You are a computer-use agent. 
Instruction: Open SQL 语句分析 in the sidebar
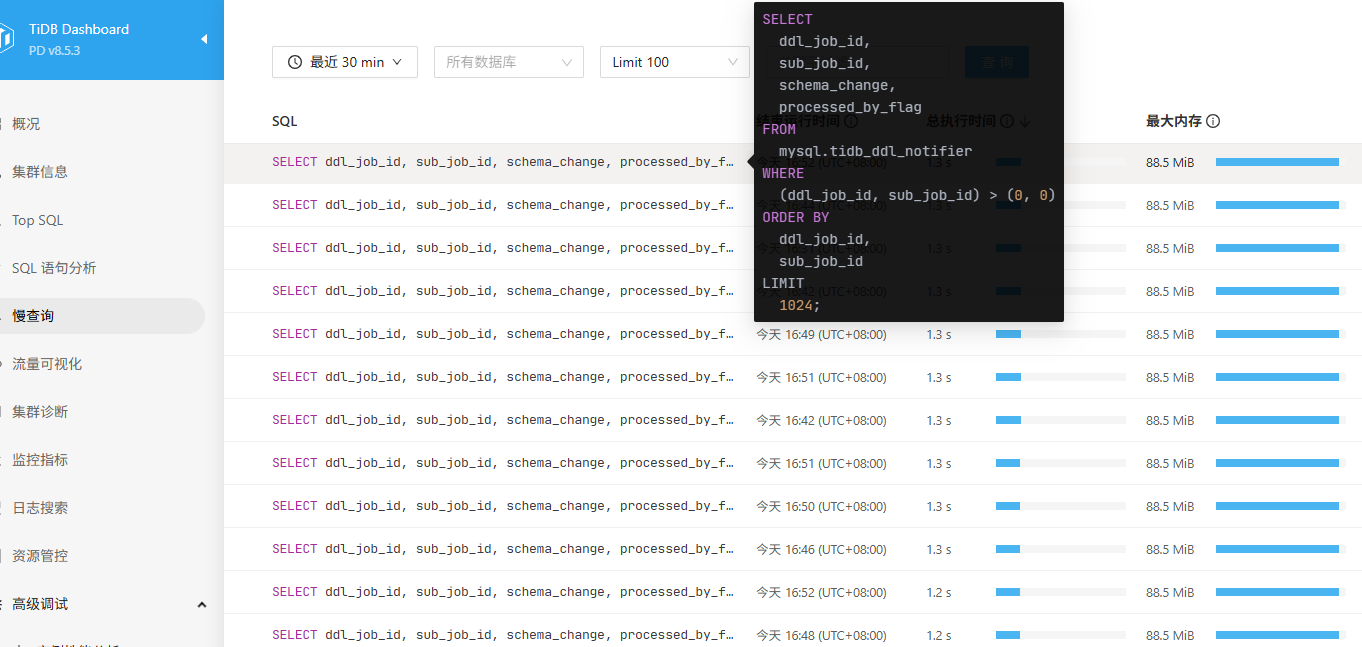pos(54,268)
